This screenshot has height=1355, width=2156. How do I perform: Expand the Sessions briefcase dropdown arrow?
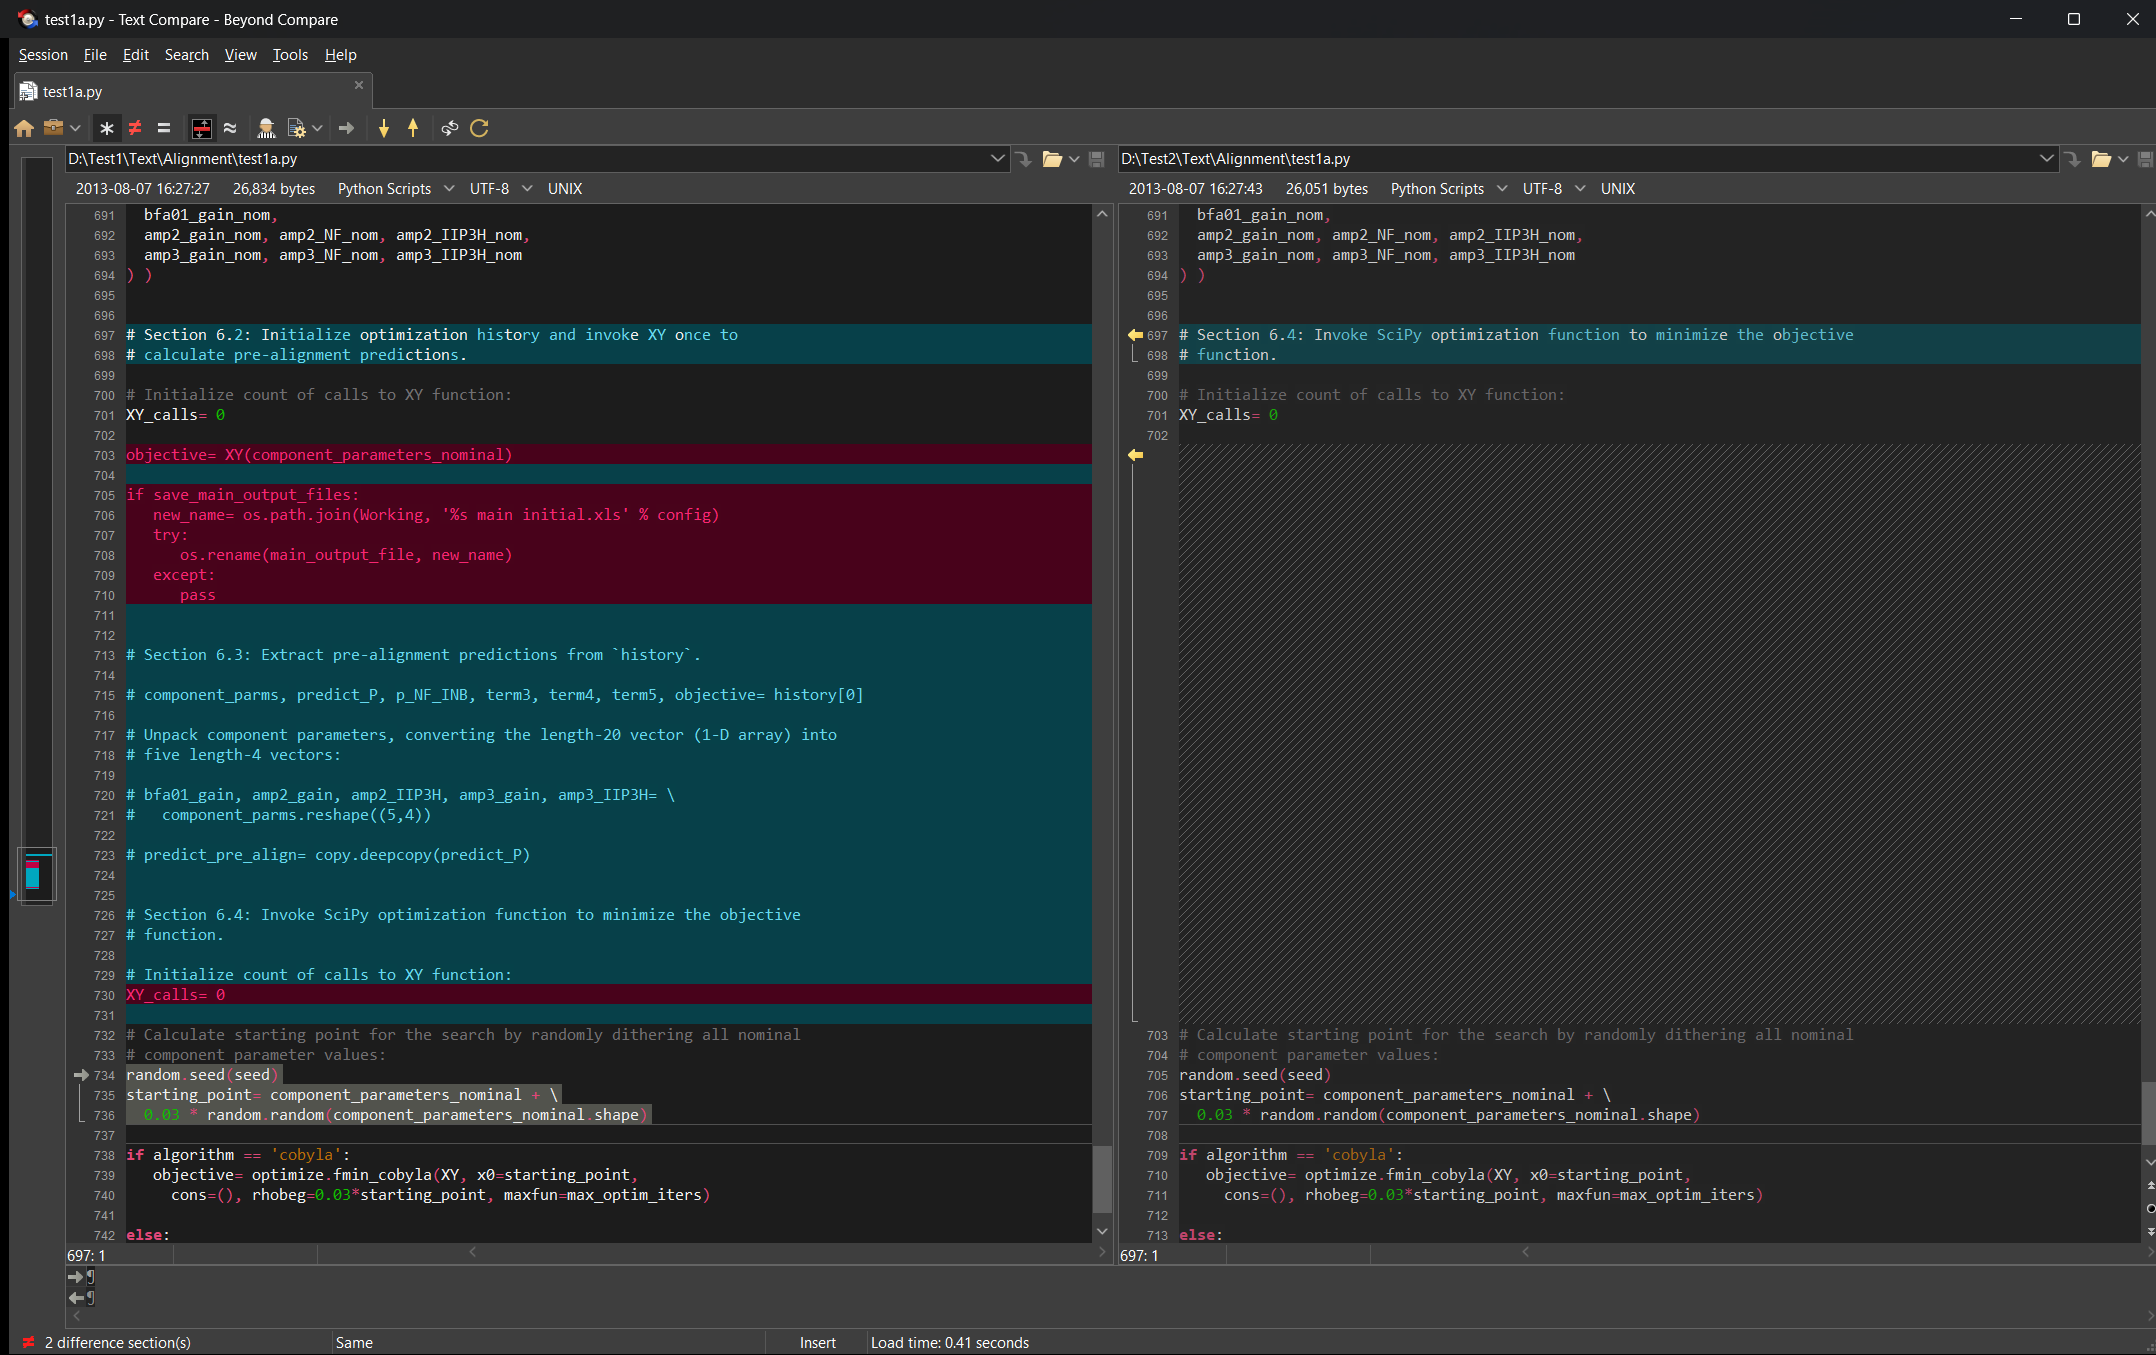75,128
